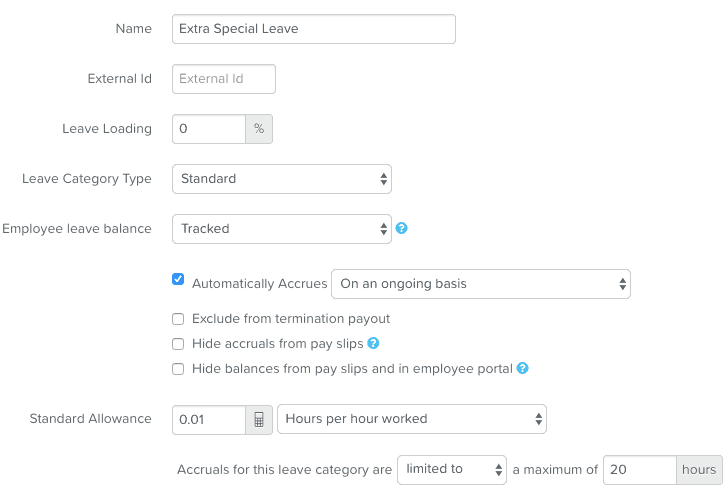Screen dimensions: 727x492
Task: Open help icon for Hide accruals from pay slips
Action: (x=373, y=343)
